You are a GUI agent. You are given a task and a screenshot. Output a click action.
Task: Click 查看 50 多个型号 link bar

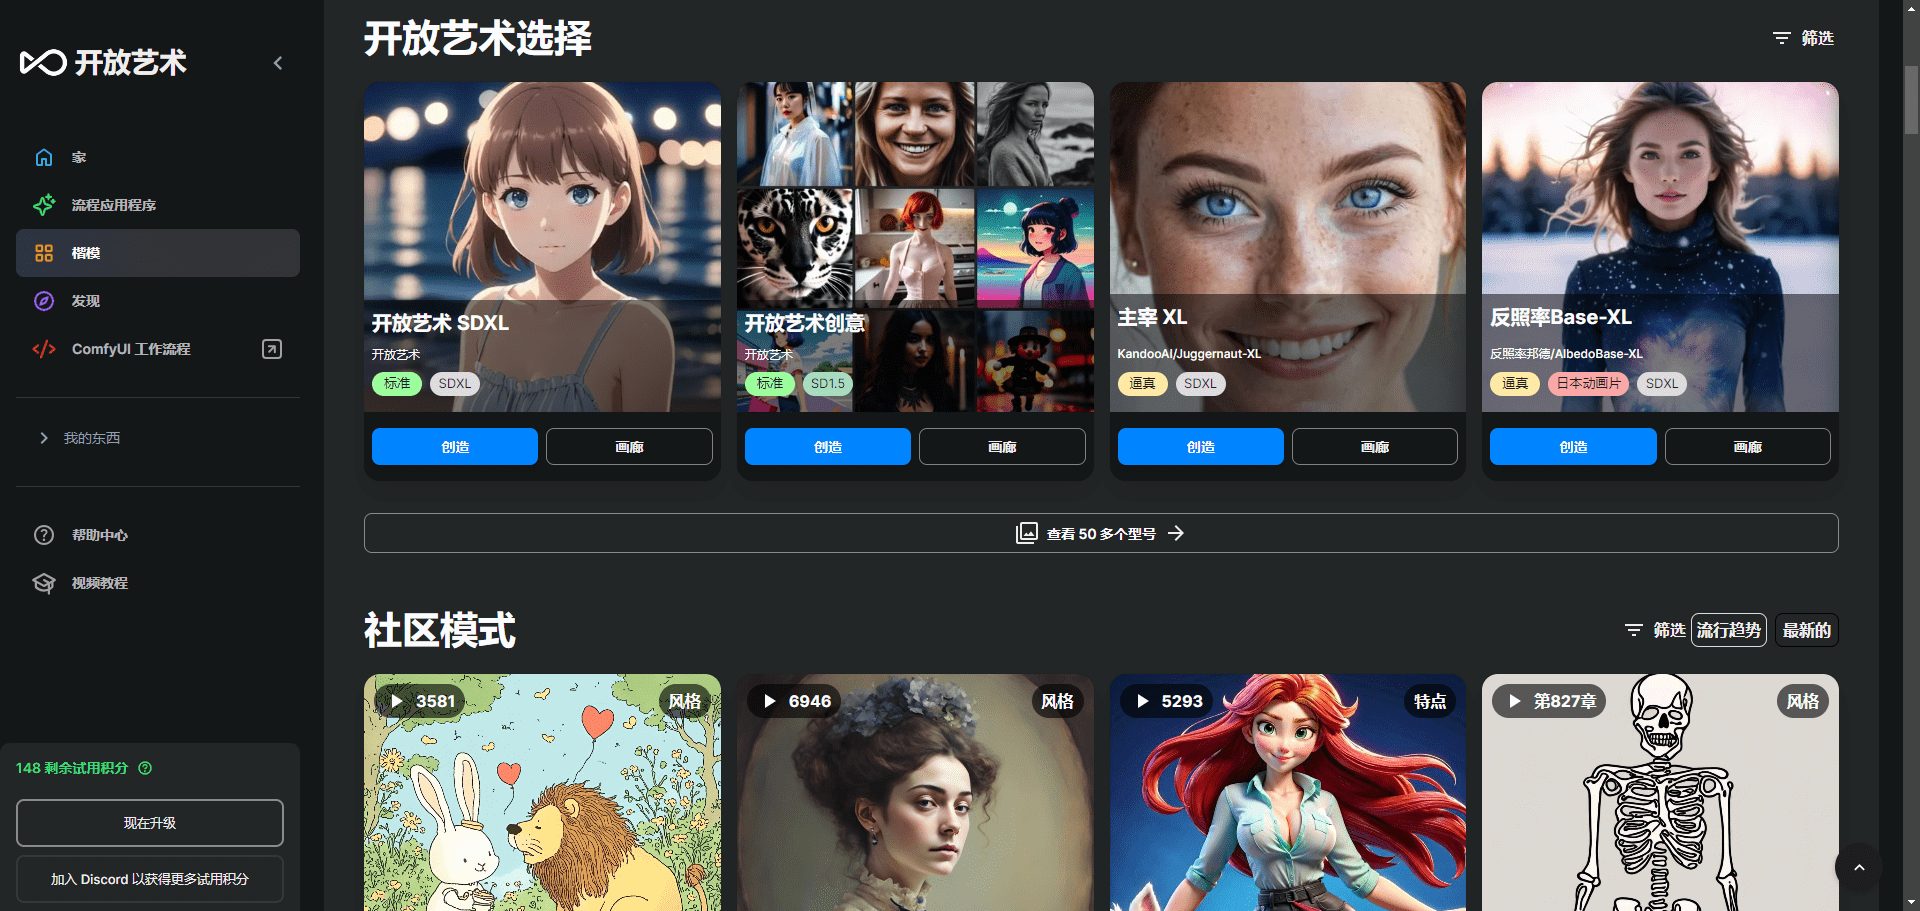pyautogui.click(x=1101, y=533)
